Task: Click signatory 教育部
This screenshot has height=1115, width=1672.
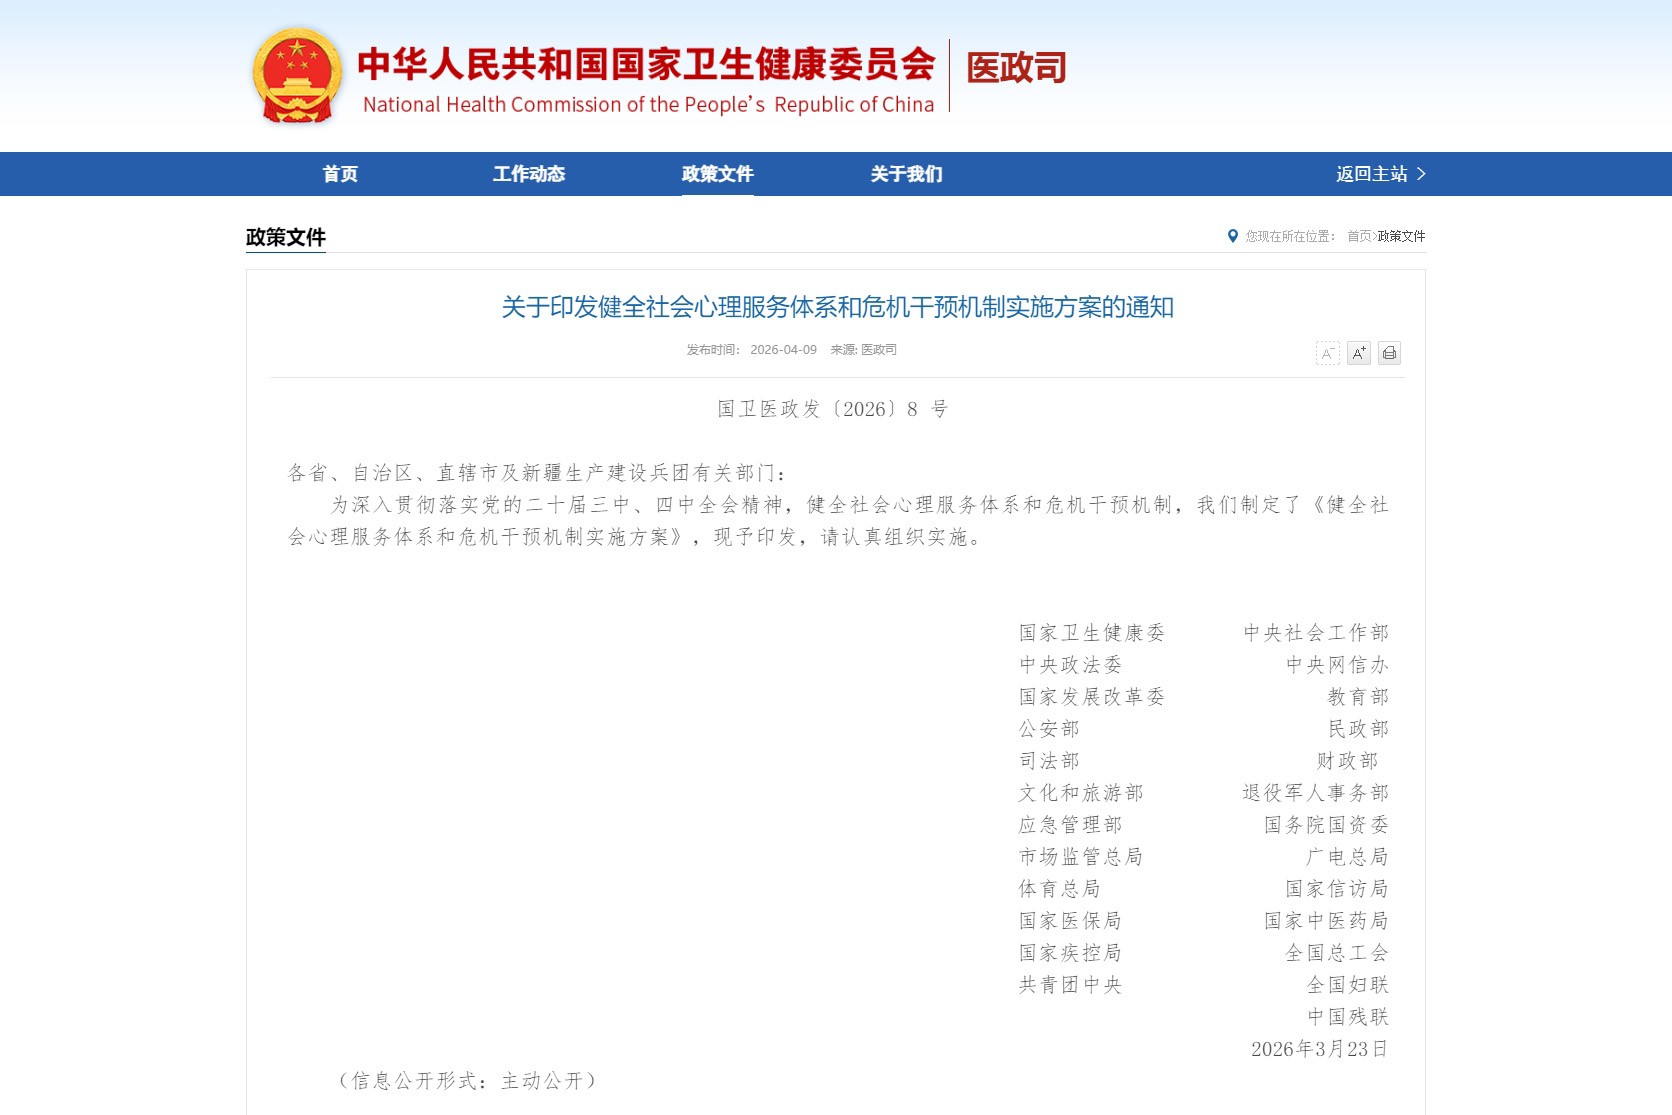Action: 1358,697
